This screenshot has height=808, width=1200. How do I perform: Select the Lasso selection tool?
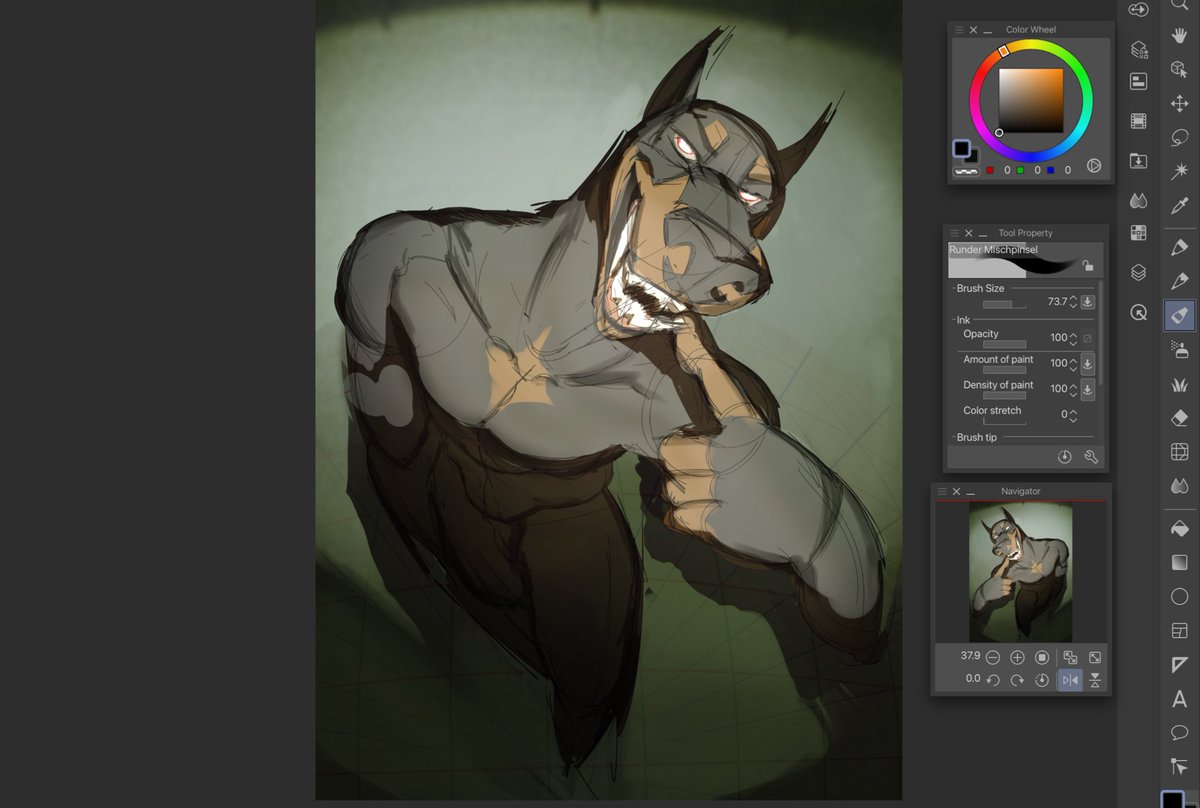[x=1179, y=137]
